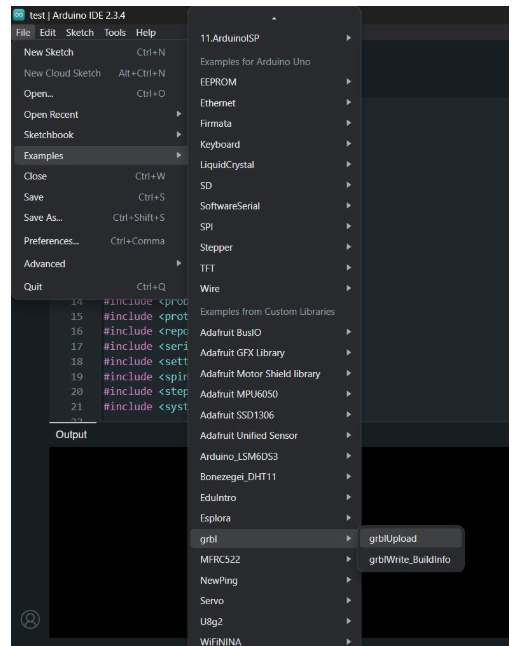Click the #include on code line 19
The height and width of the screenshot is (646, 513).
(128, 377)
